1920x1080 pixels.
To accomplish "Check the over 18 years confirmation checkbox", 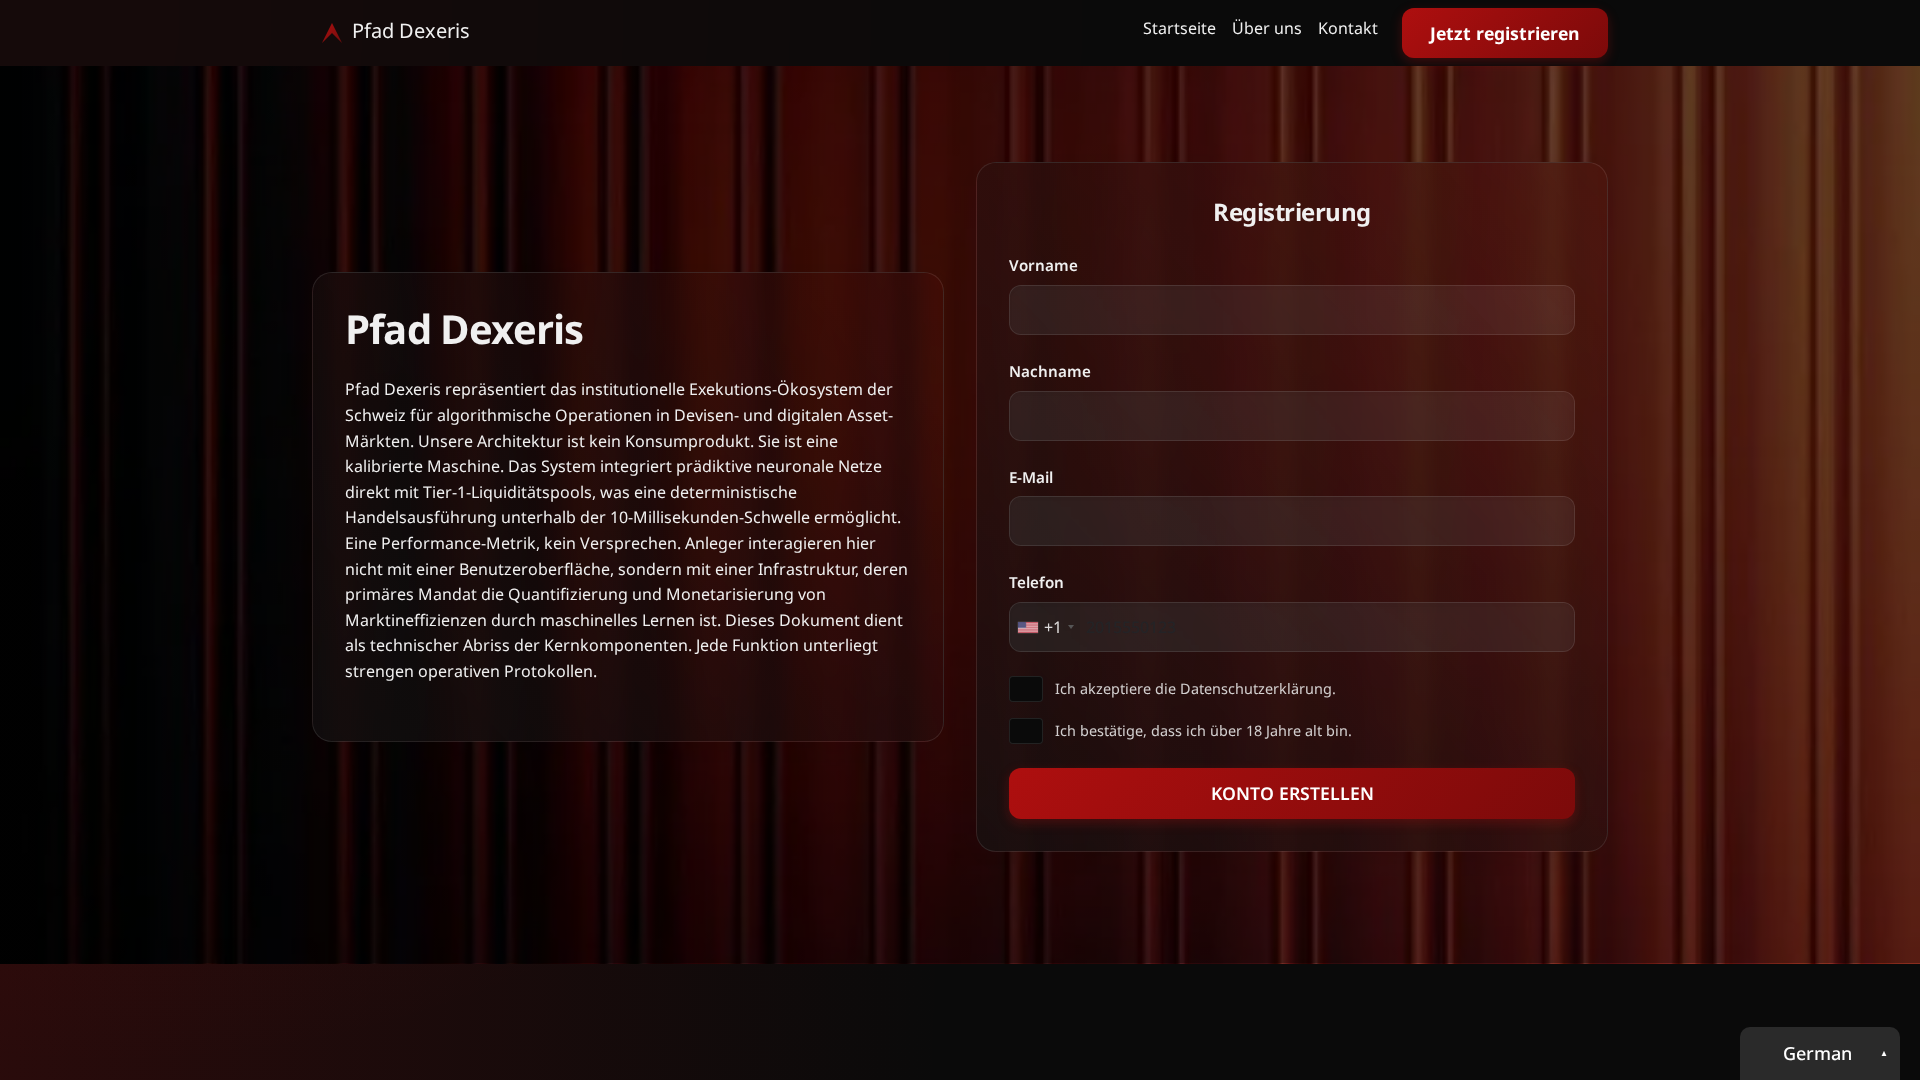I will point(1026,731).
